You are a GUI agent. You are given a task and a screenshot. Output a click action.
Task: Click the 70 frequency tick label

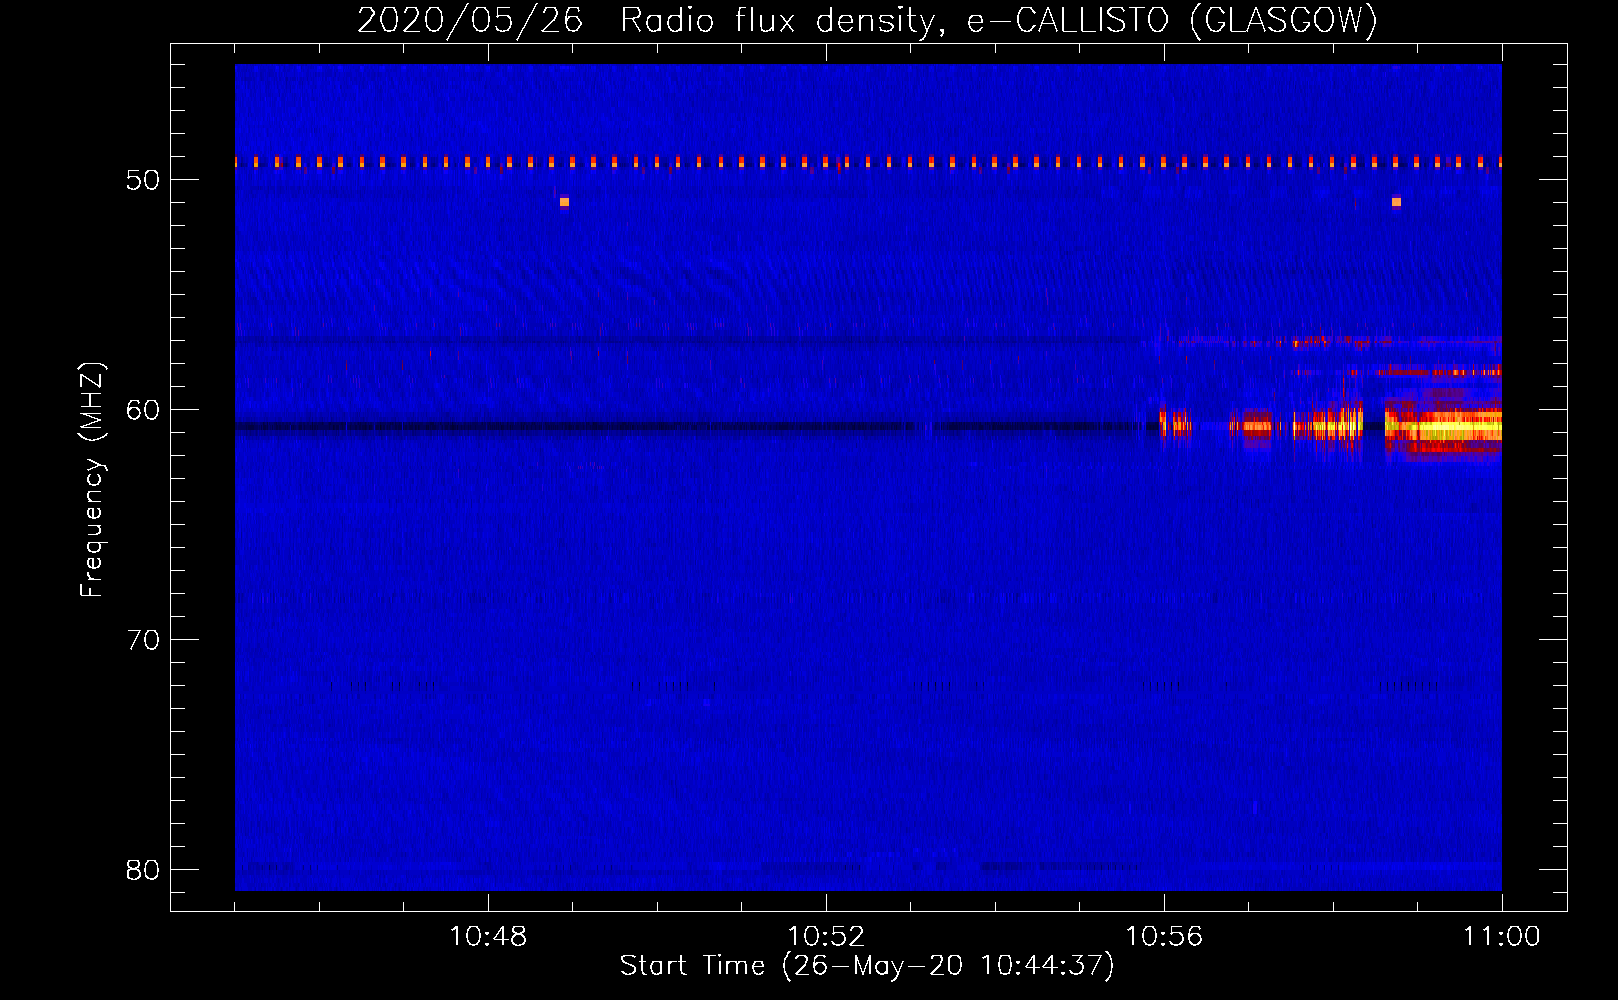[x=142, y=640]
